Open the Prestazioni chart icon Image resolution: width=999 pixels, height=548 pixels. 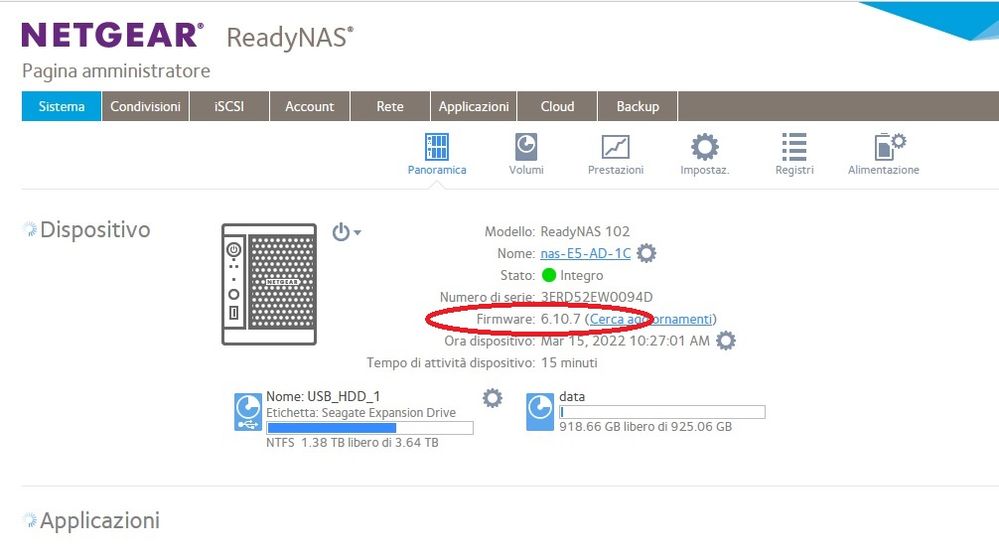pos(615,147)
